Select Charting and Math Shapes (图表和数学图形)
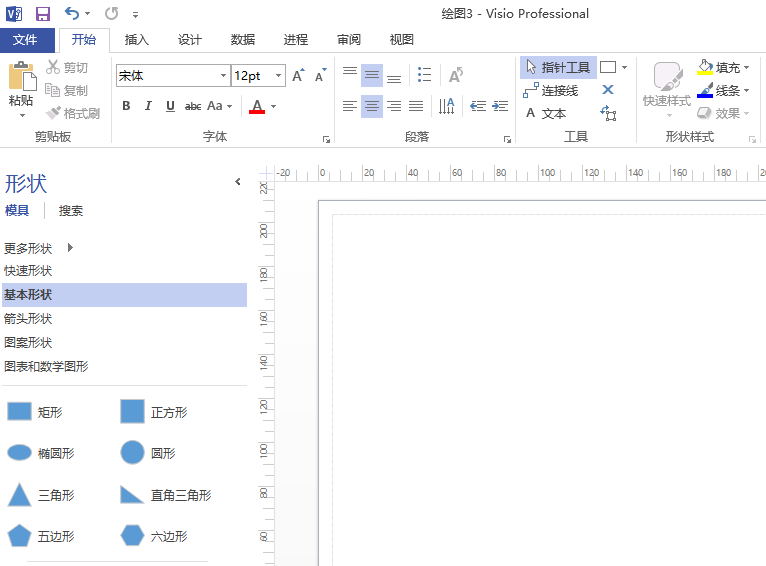 (46, 366)
